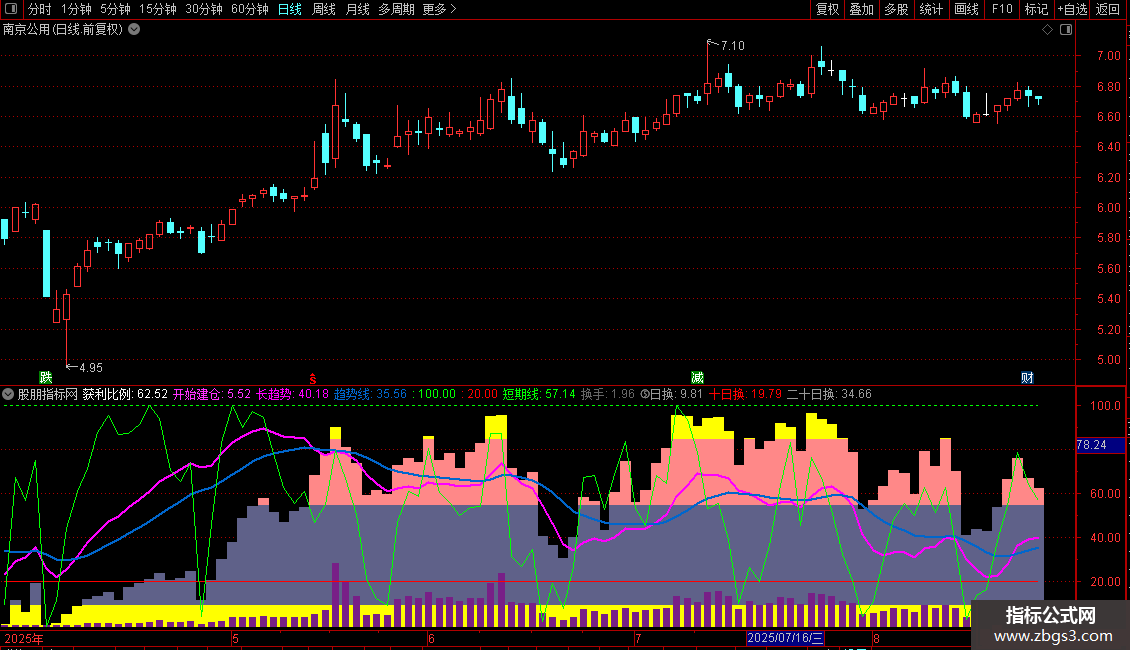
Task: Click month 8 on the time axis
Action: tap(876, 638)
